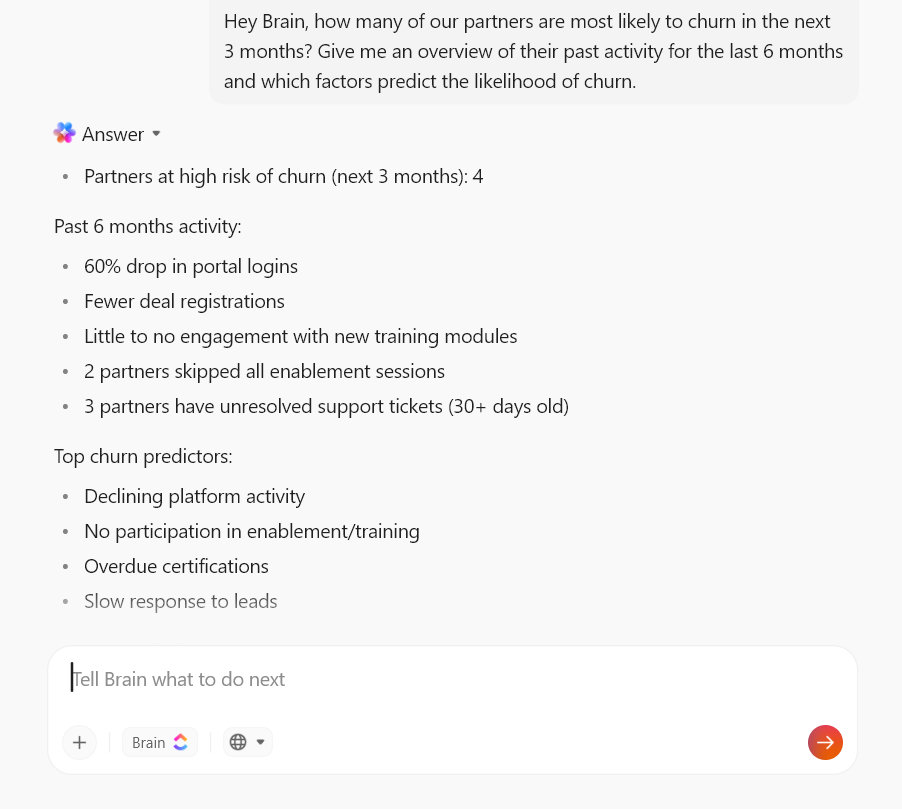
Task: Click the "Answer" label text
Action: (x=113, y=134)
